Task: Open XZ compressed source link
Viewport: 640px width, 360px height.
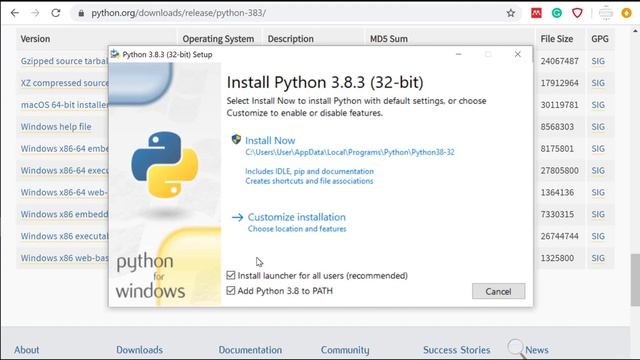Action: pos(64,83)
